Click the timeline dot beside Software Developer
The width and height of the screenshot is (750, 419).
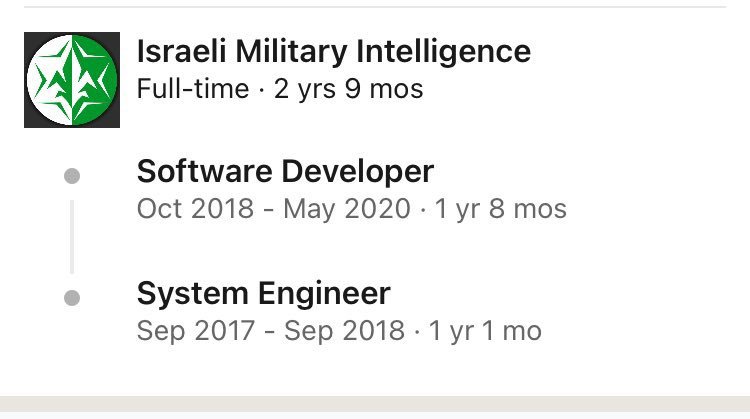(72, 176)
